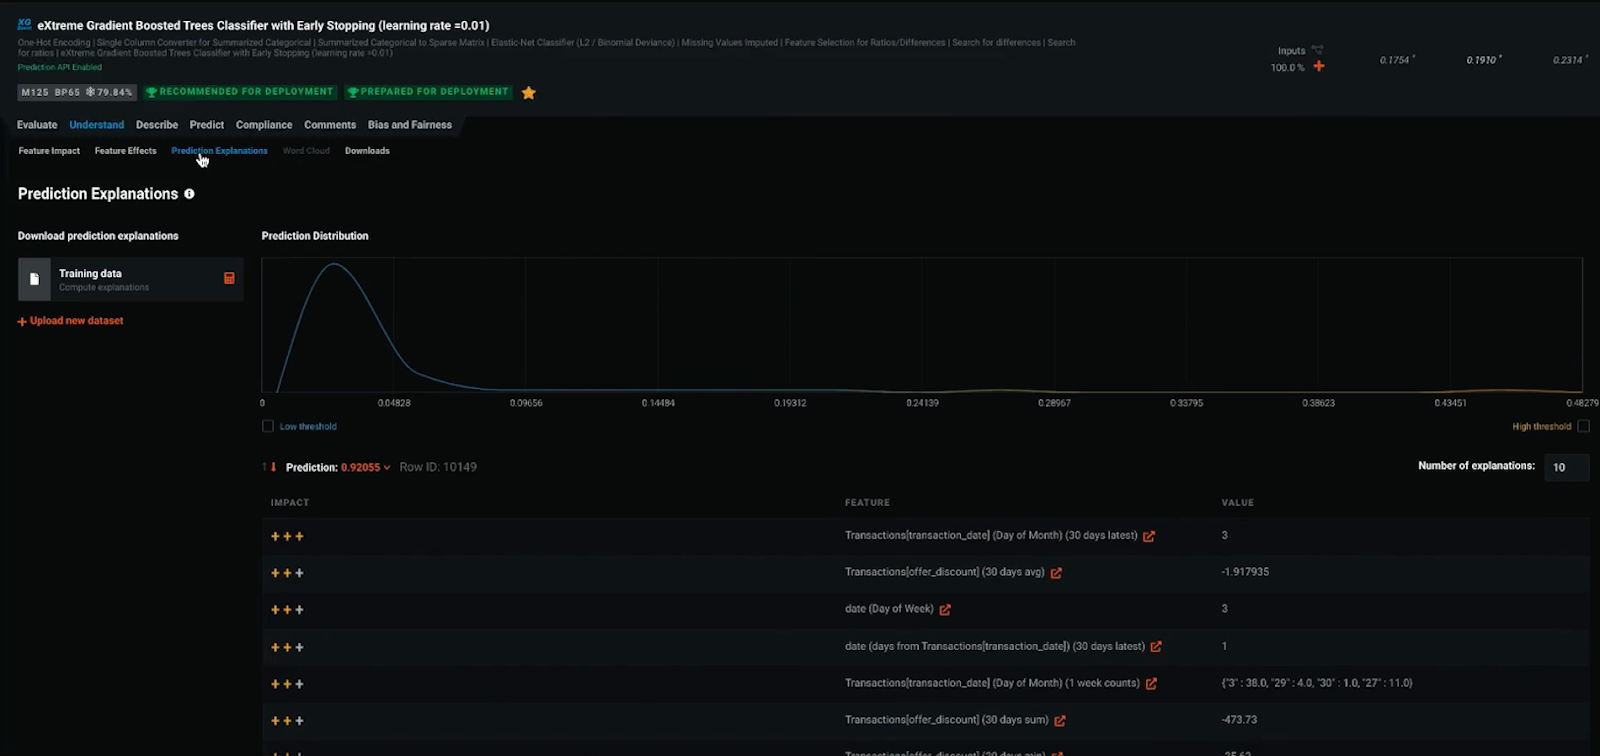Switch to the Describe tab

pyautogui.click(x=157, y=125)
